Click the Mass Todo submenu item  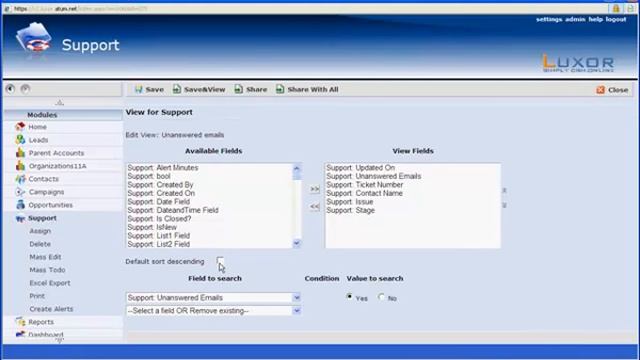tap(47, 270)
